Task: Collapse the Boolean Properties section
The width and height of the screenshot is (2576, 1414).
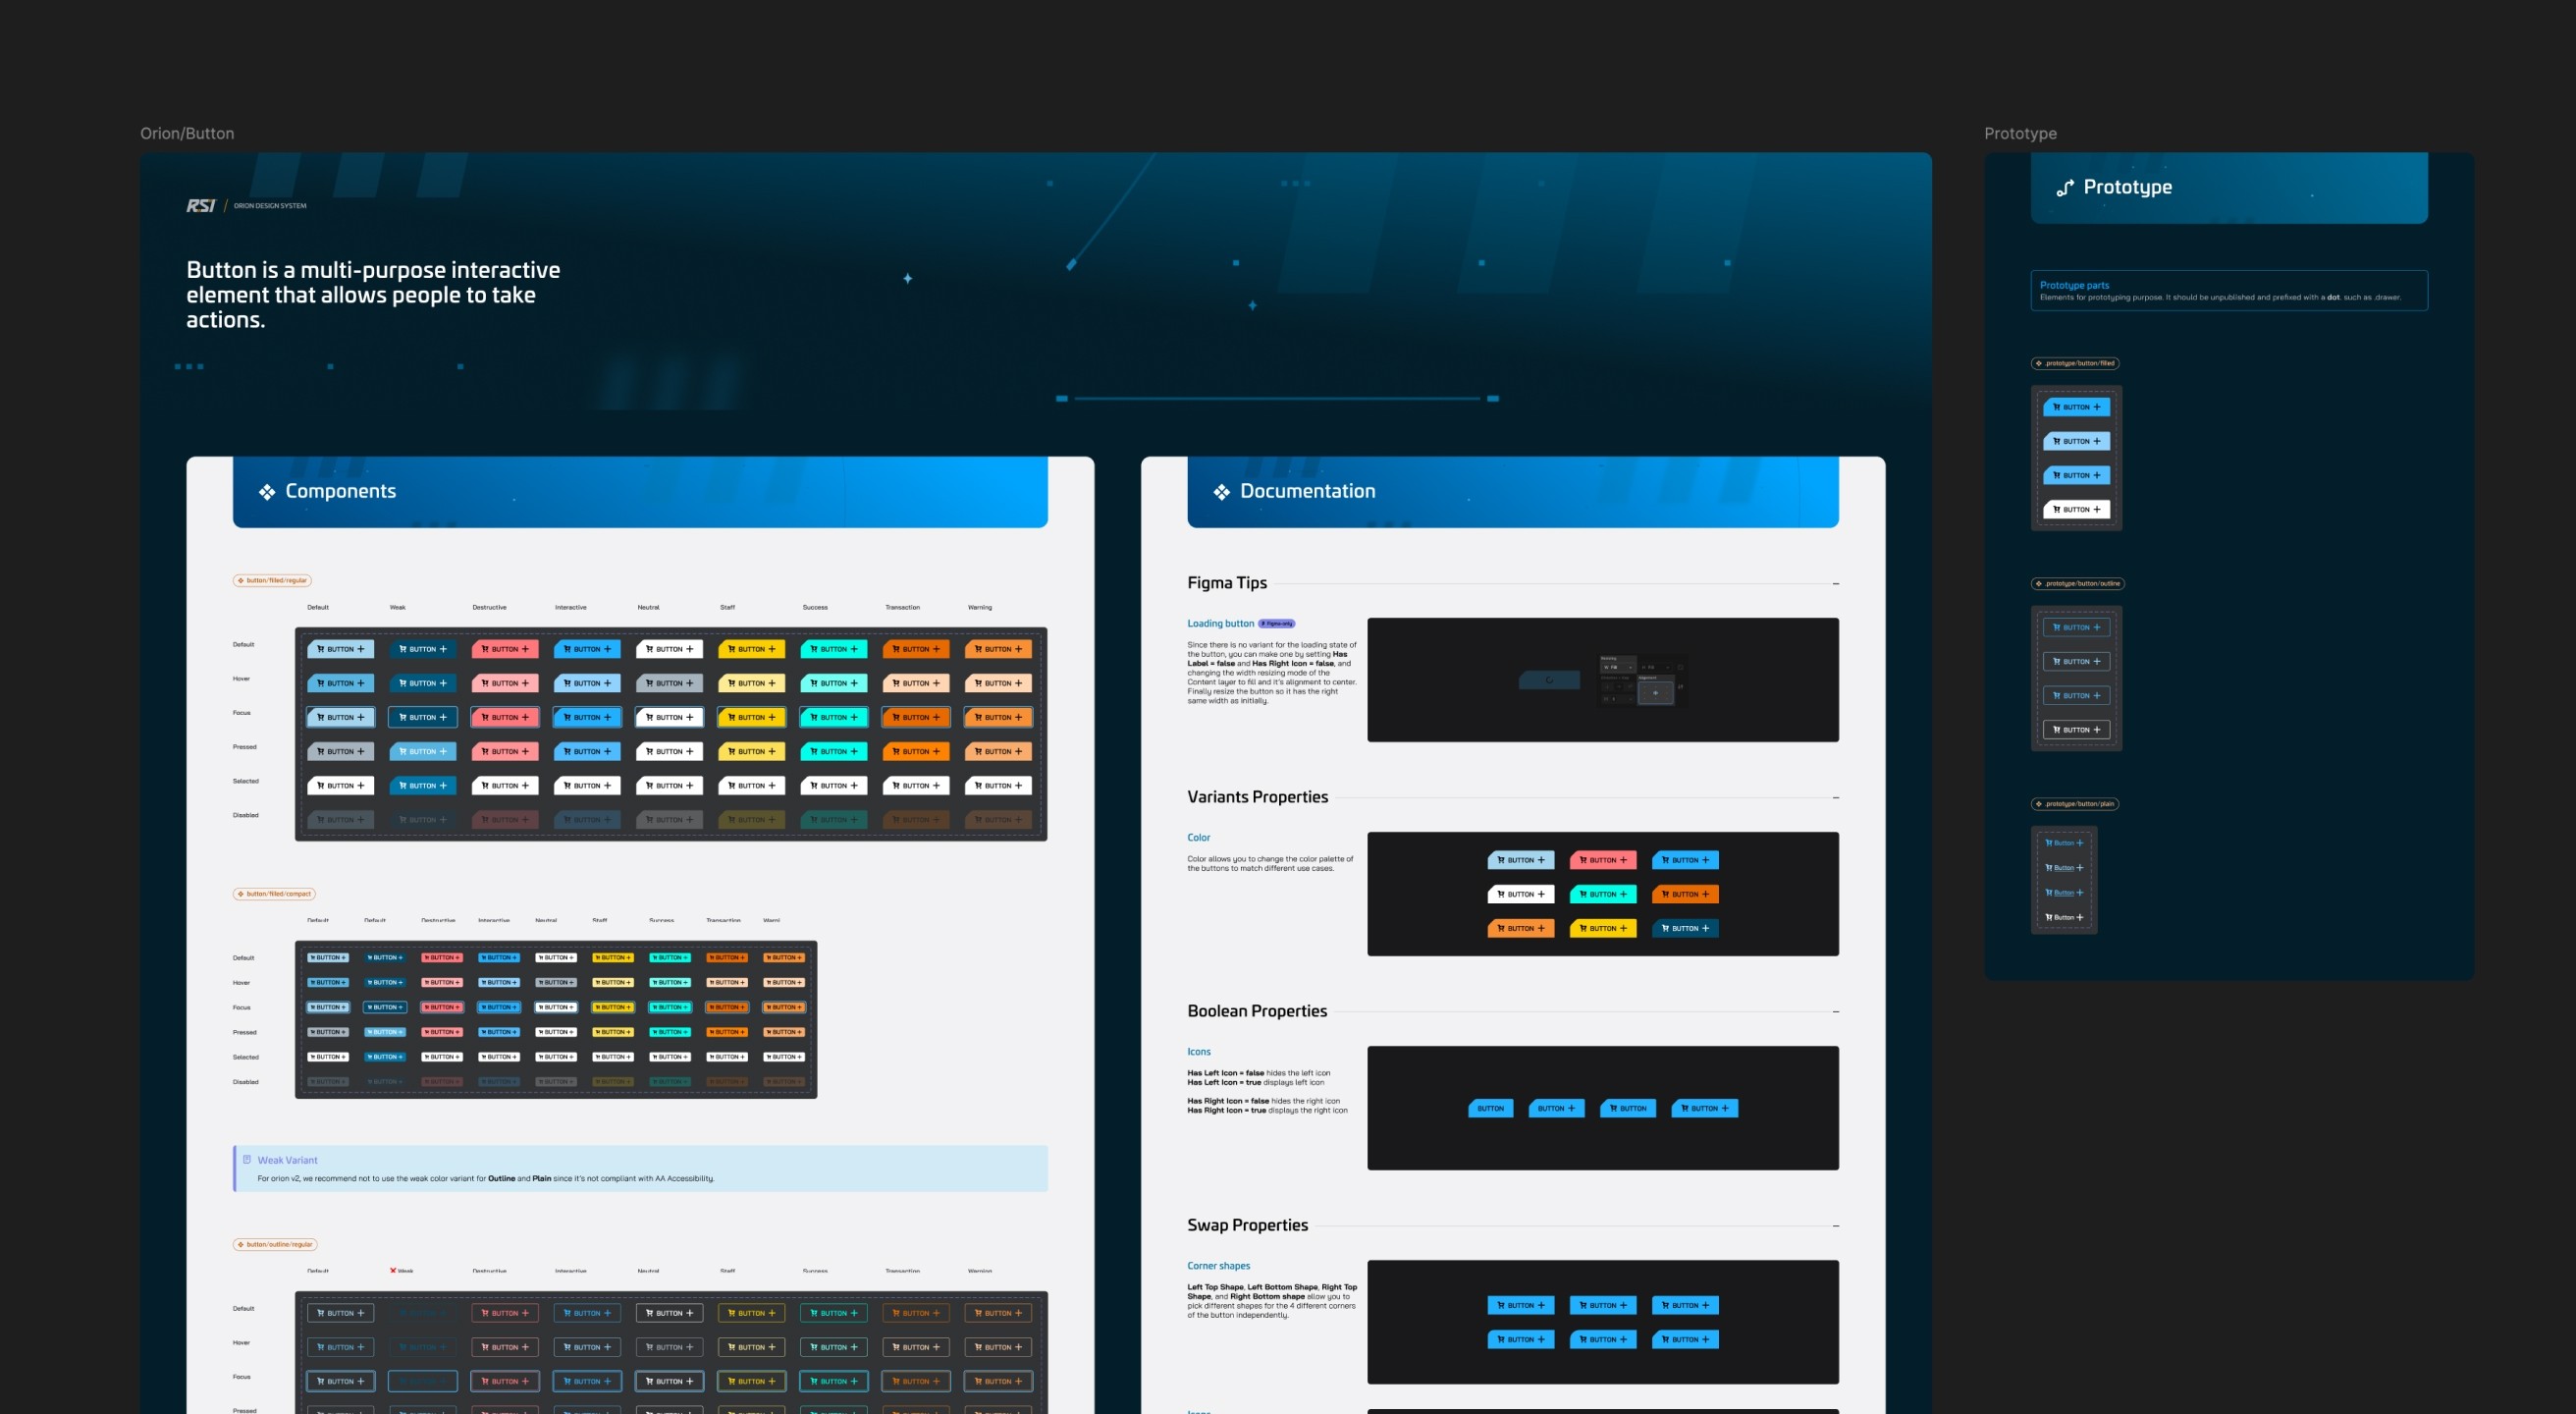Action: coord(1835,1012)
